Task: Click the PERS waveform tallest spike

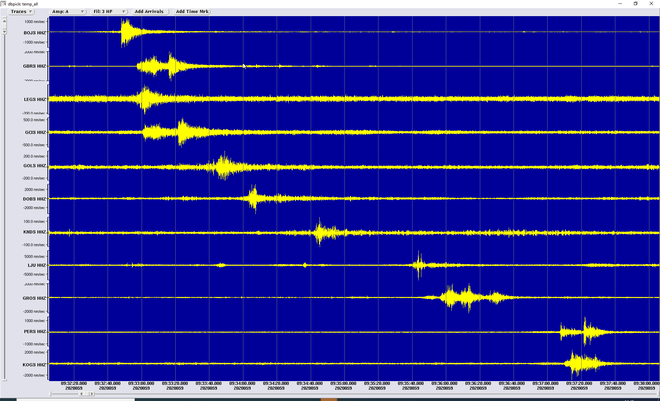Action: (x=585, y=332)
